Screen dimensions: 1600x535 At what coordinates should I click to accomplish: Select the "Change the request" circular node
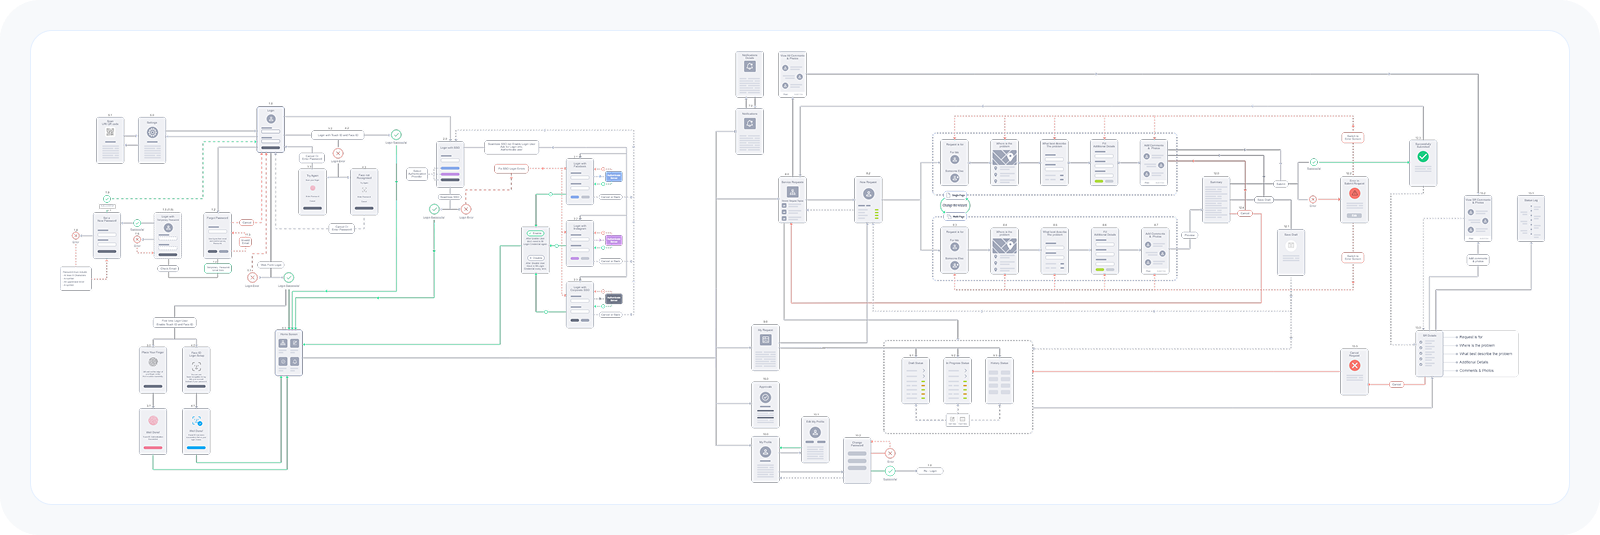tap(955, 205)
